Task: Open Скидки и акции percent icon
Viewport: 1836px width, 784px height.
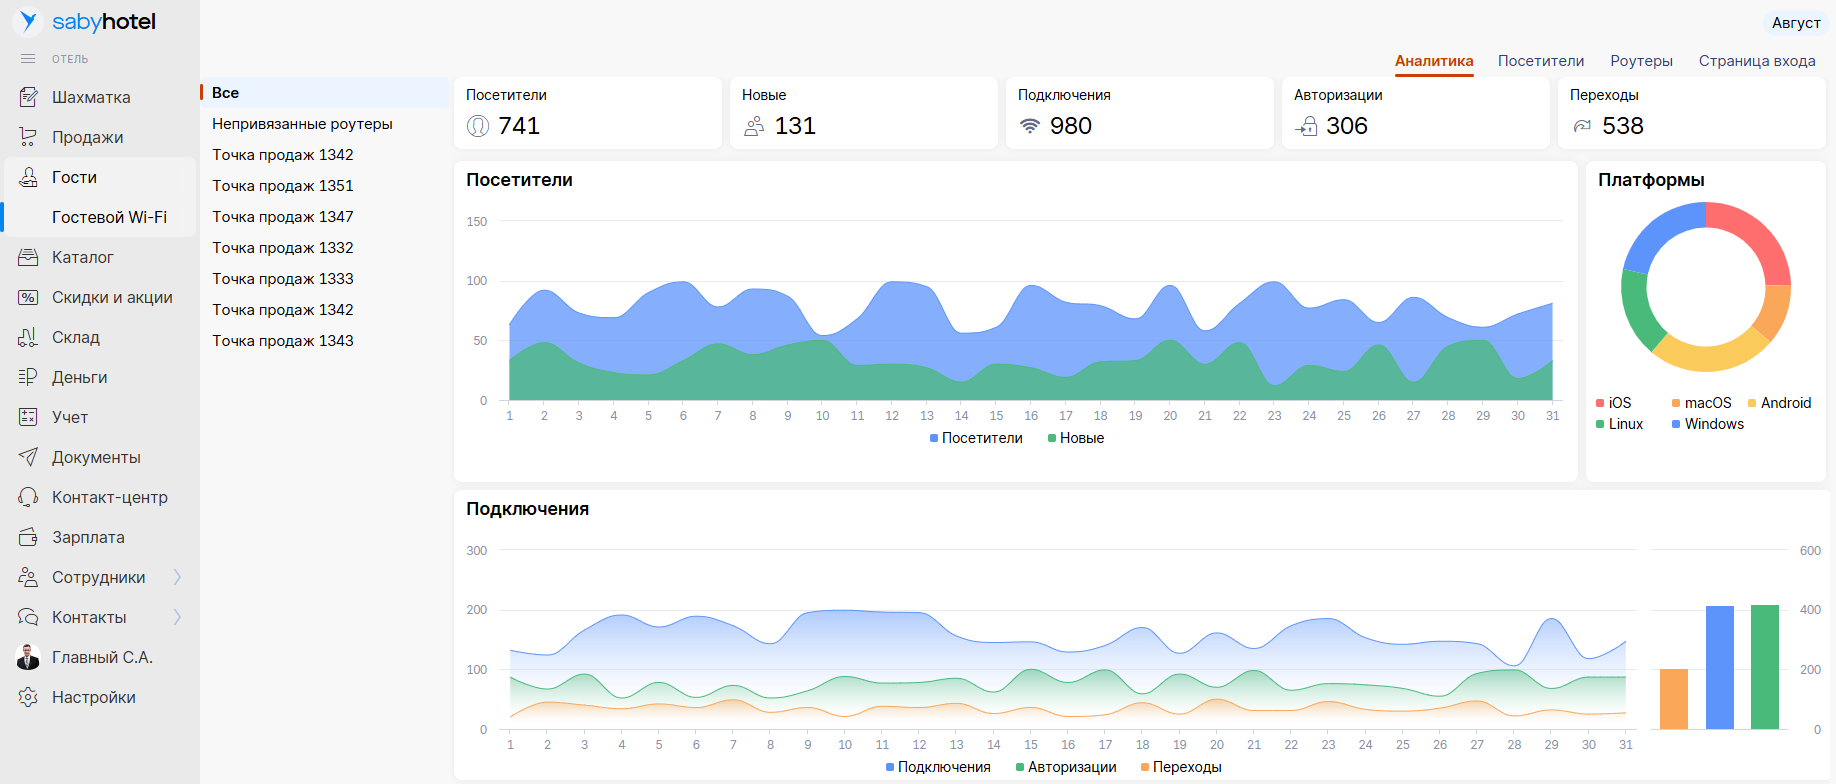Action: pyautogui.click(x=28, y=297)
